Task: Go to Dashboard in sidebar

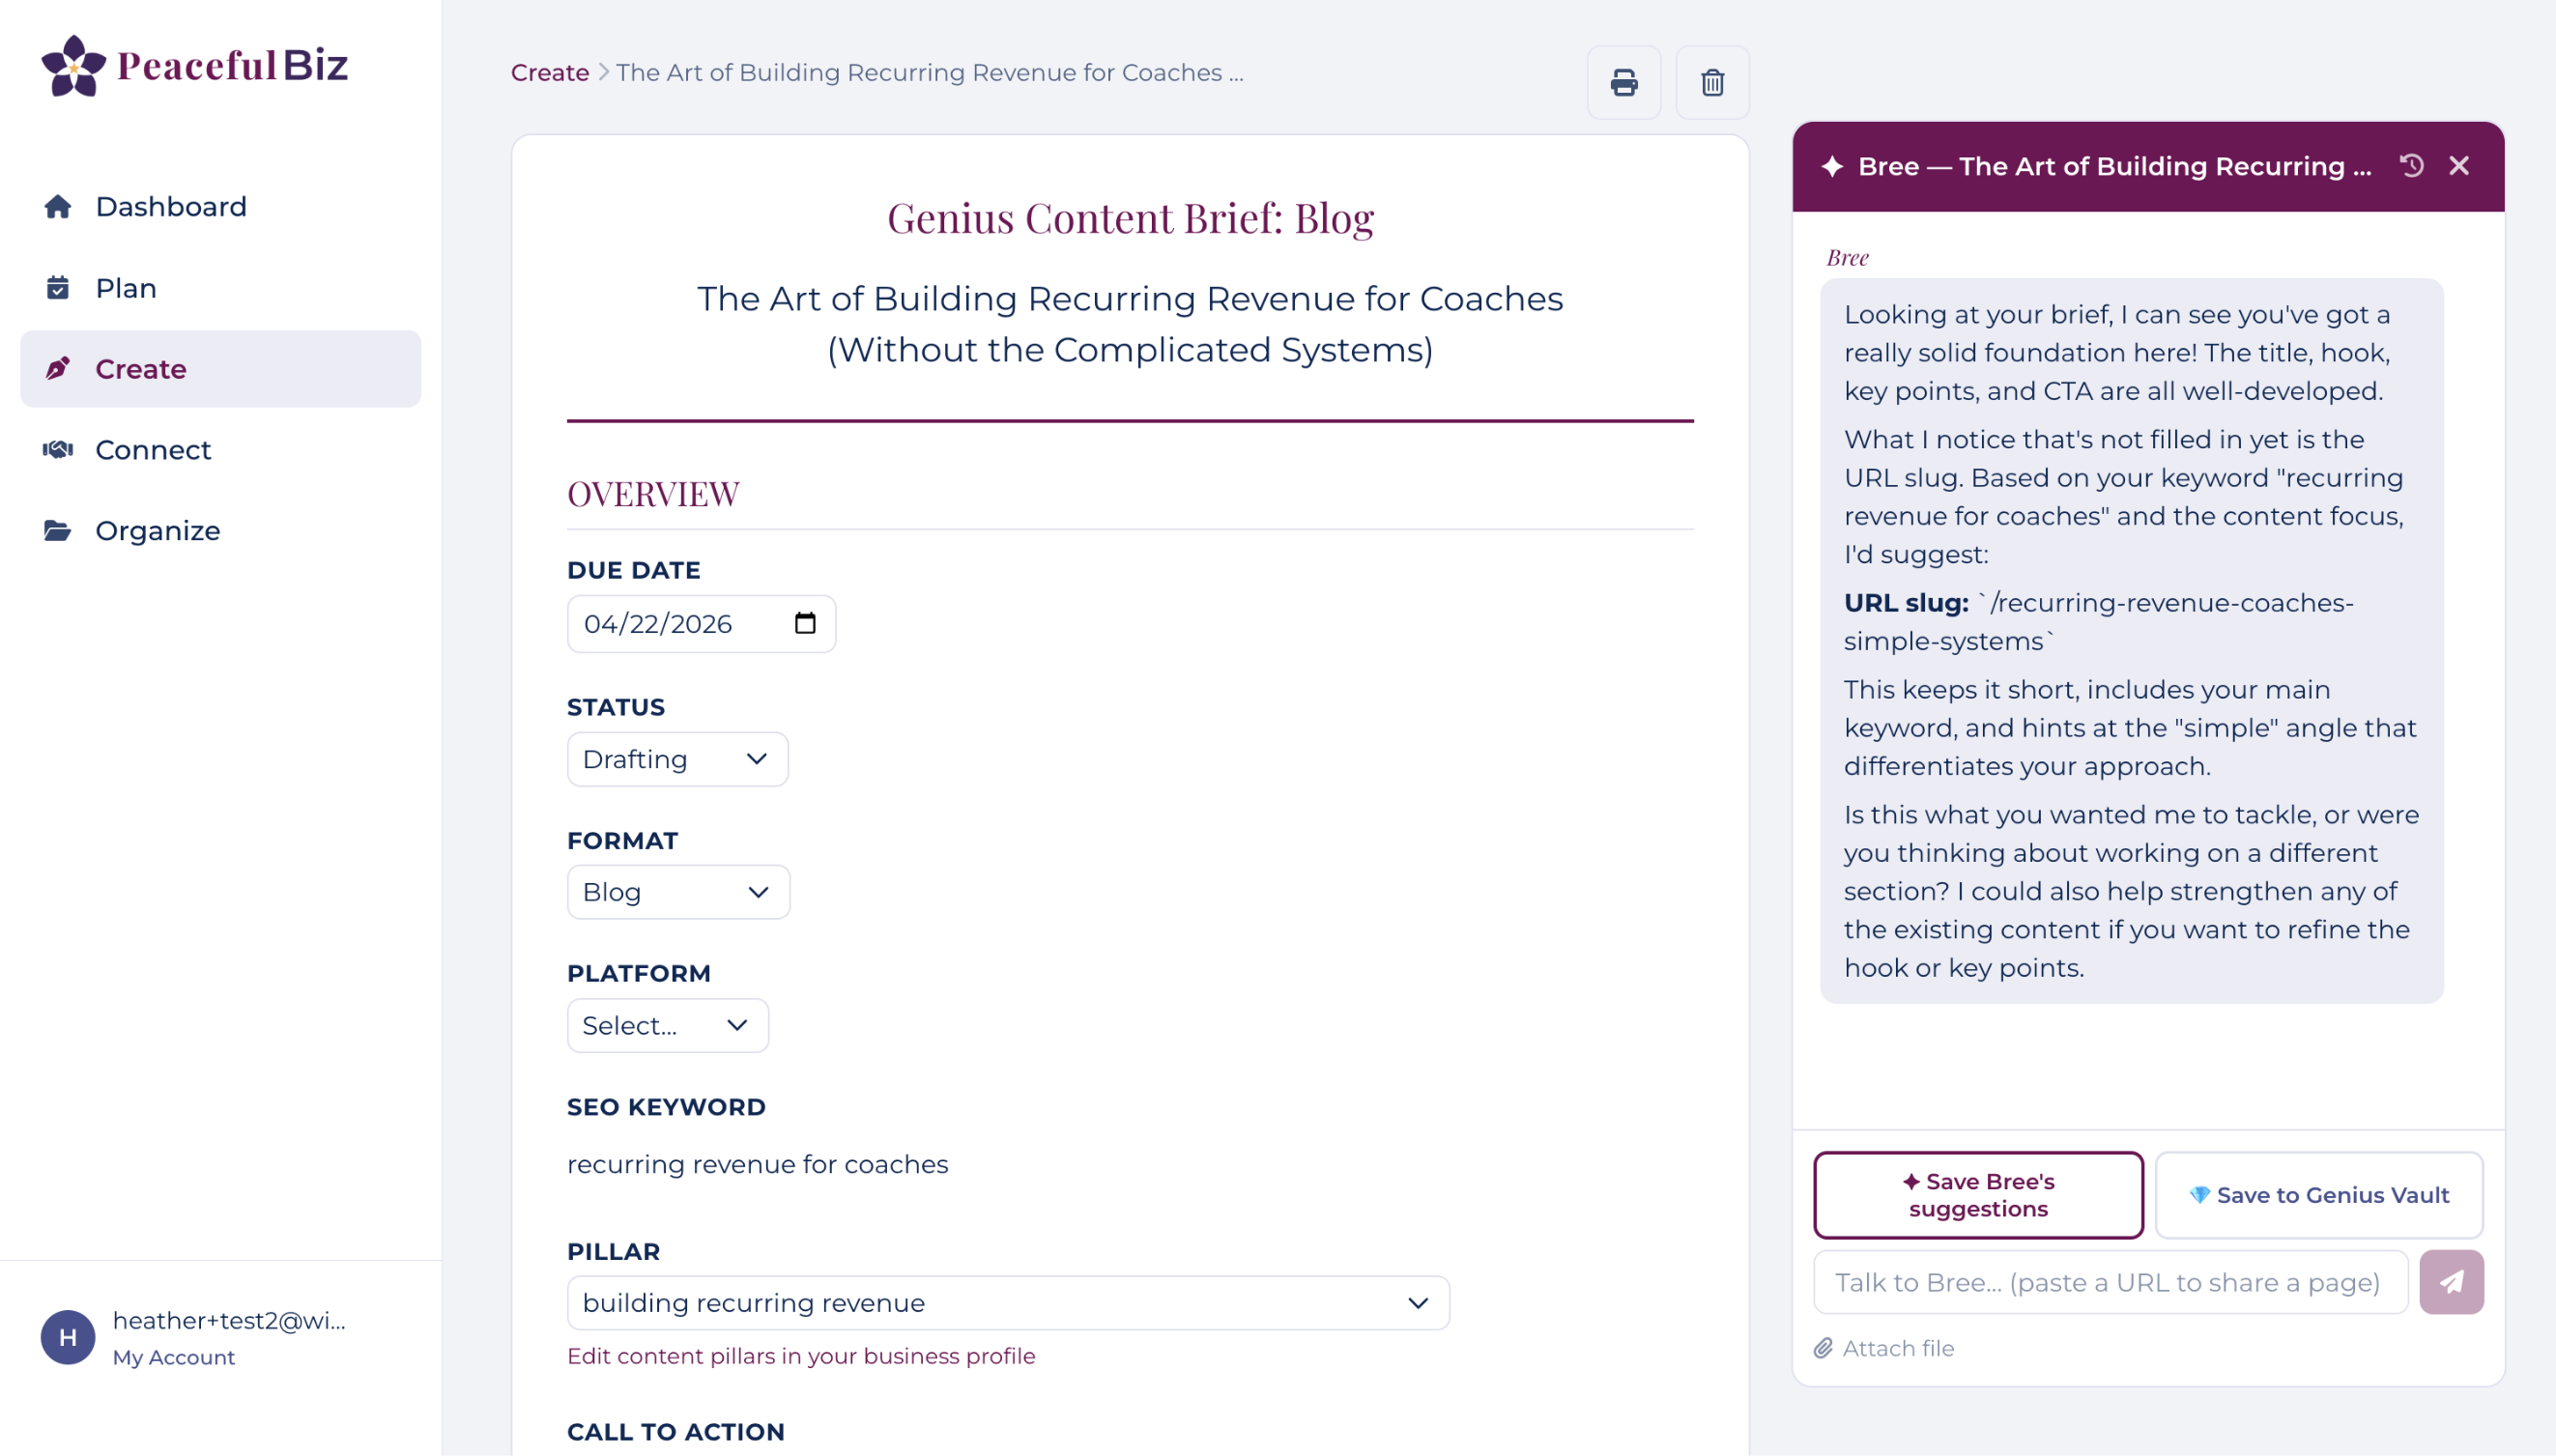Action: (x=170, y=207)
